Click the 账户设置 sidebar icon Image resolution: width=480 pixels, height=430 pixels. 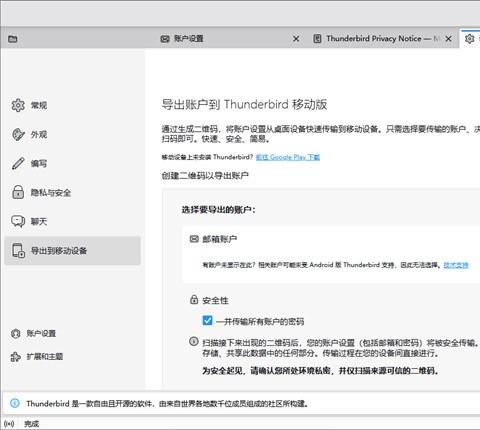[x=16, y=334]
